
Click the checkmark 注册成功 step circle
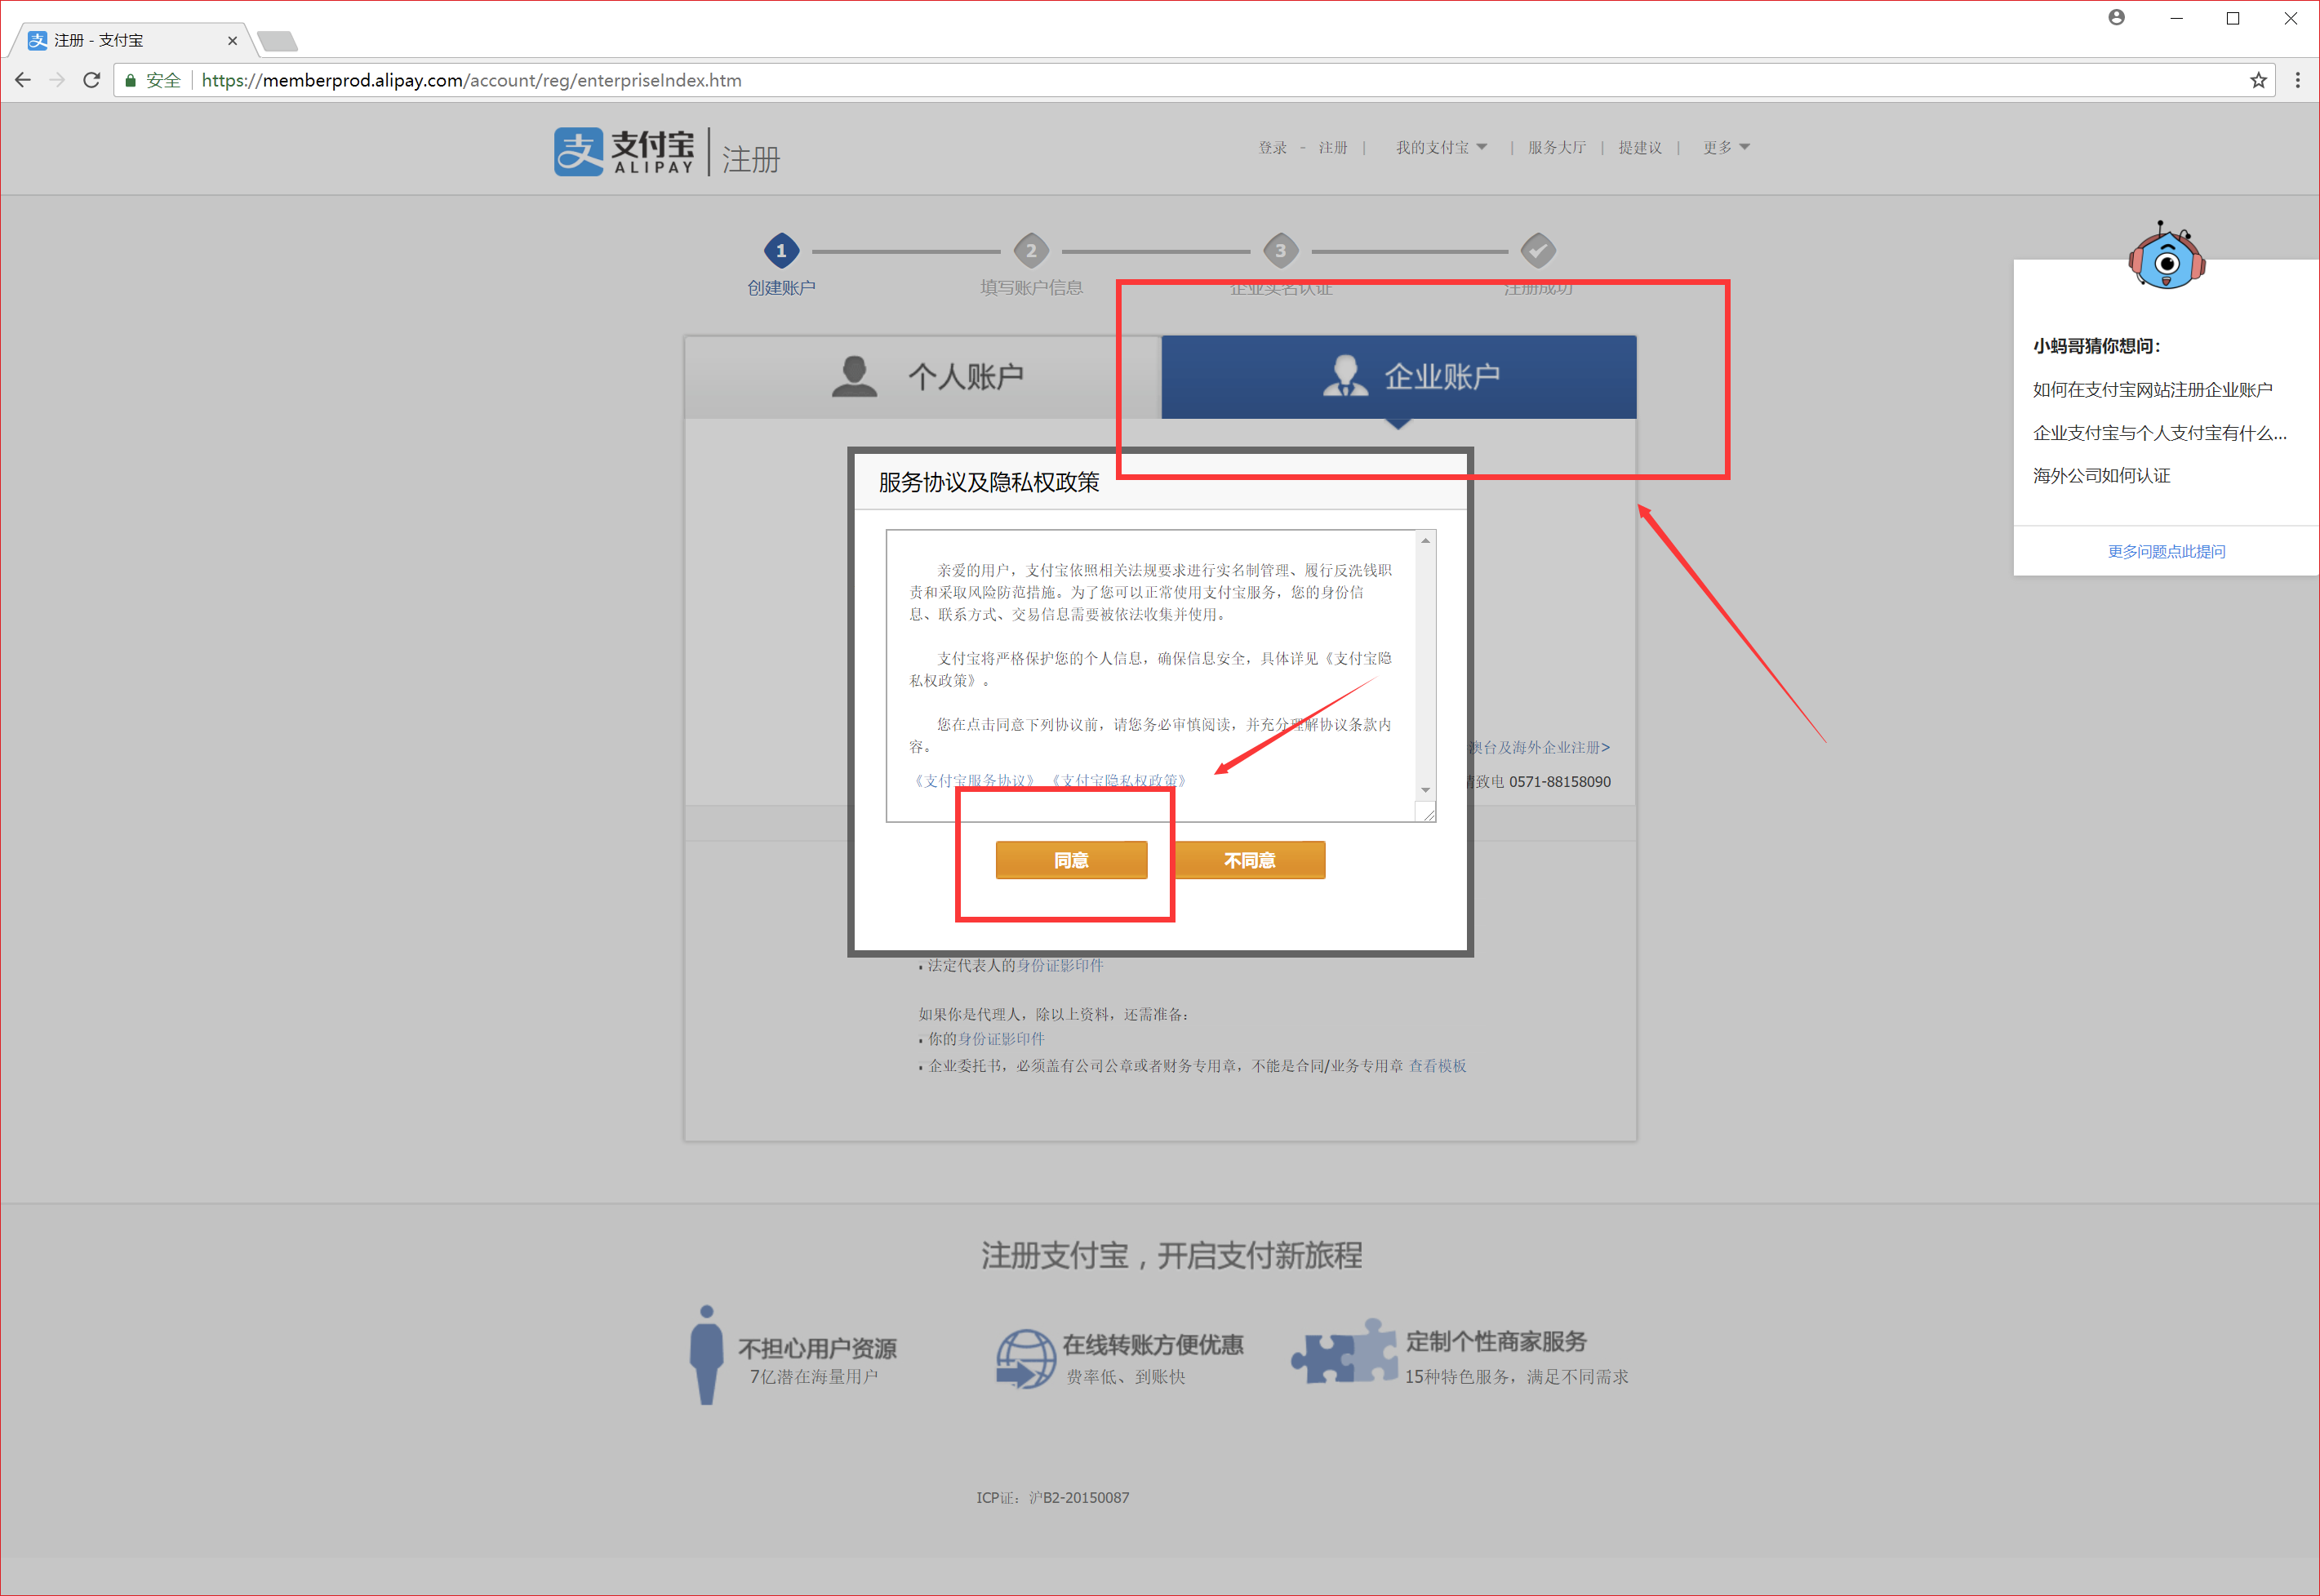(1537, 251)
